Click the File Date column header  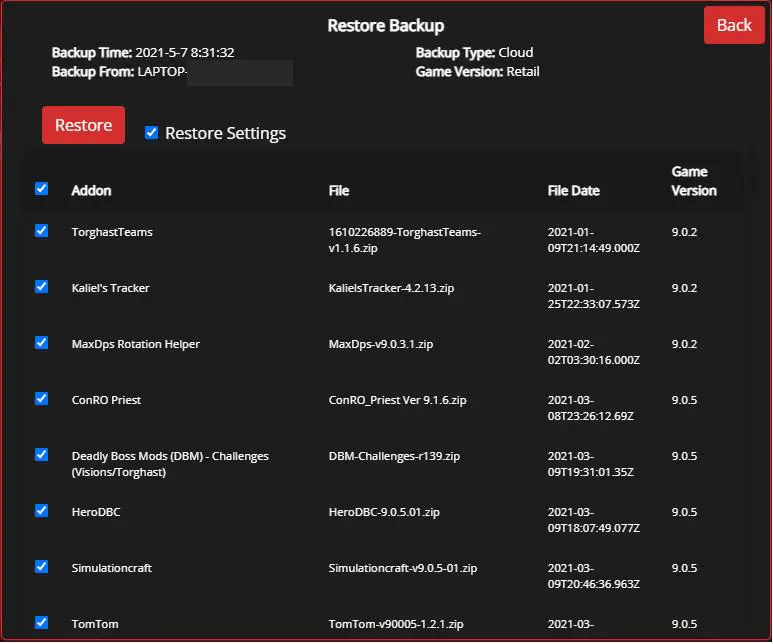point(573,191)
